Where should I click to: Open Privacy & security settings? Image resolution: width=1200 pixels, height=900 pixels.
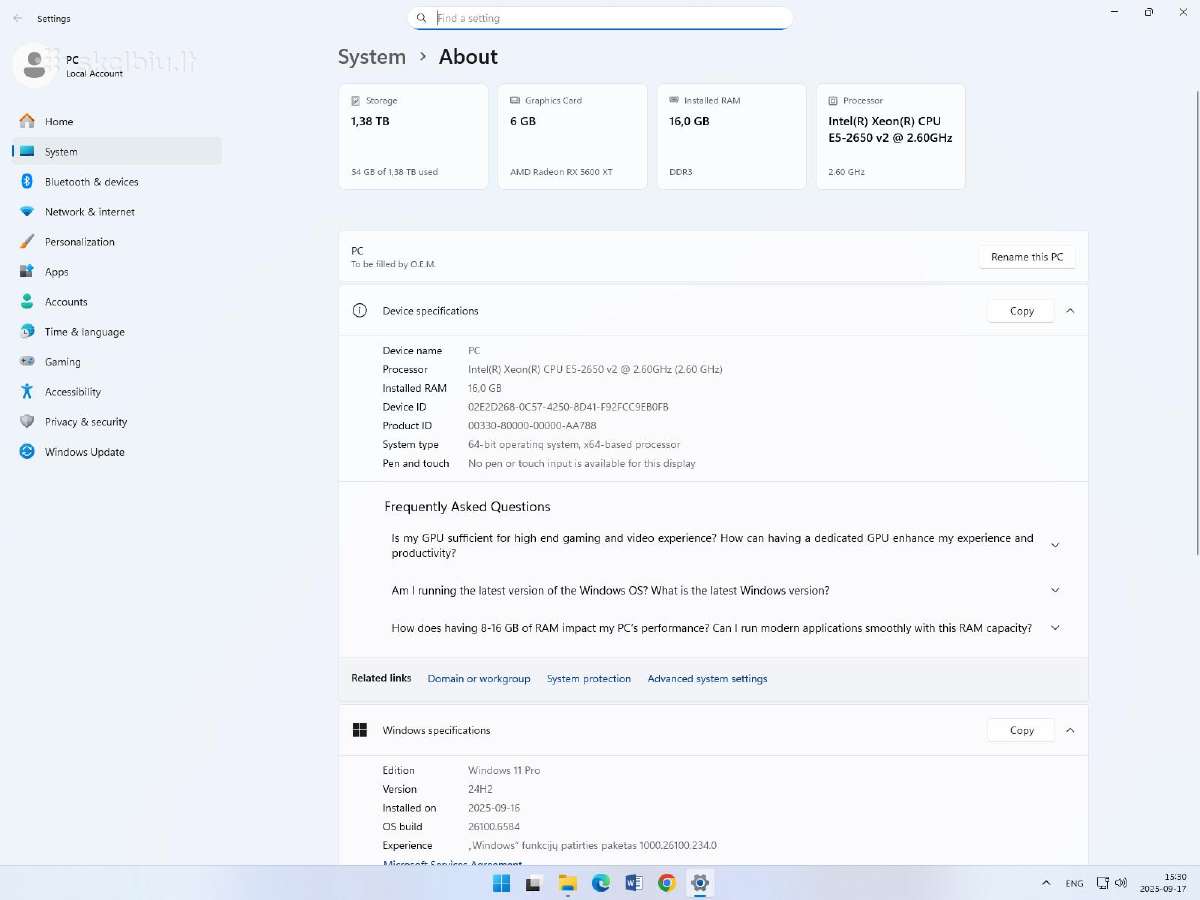[x=116, y=421]
